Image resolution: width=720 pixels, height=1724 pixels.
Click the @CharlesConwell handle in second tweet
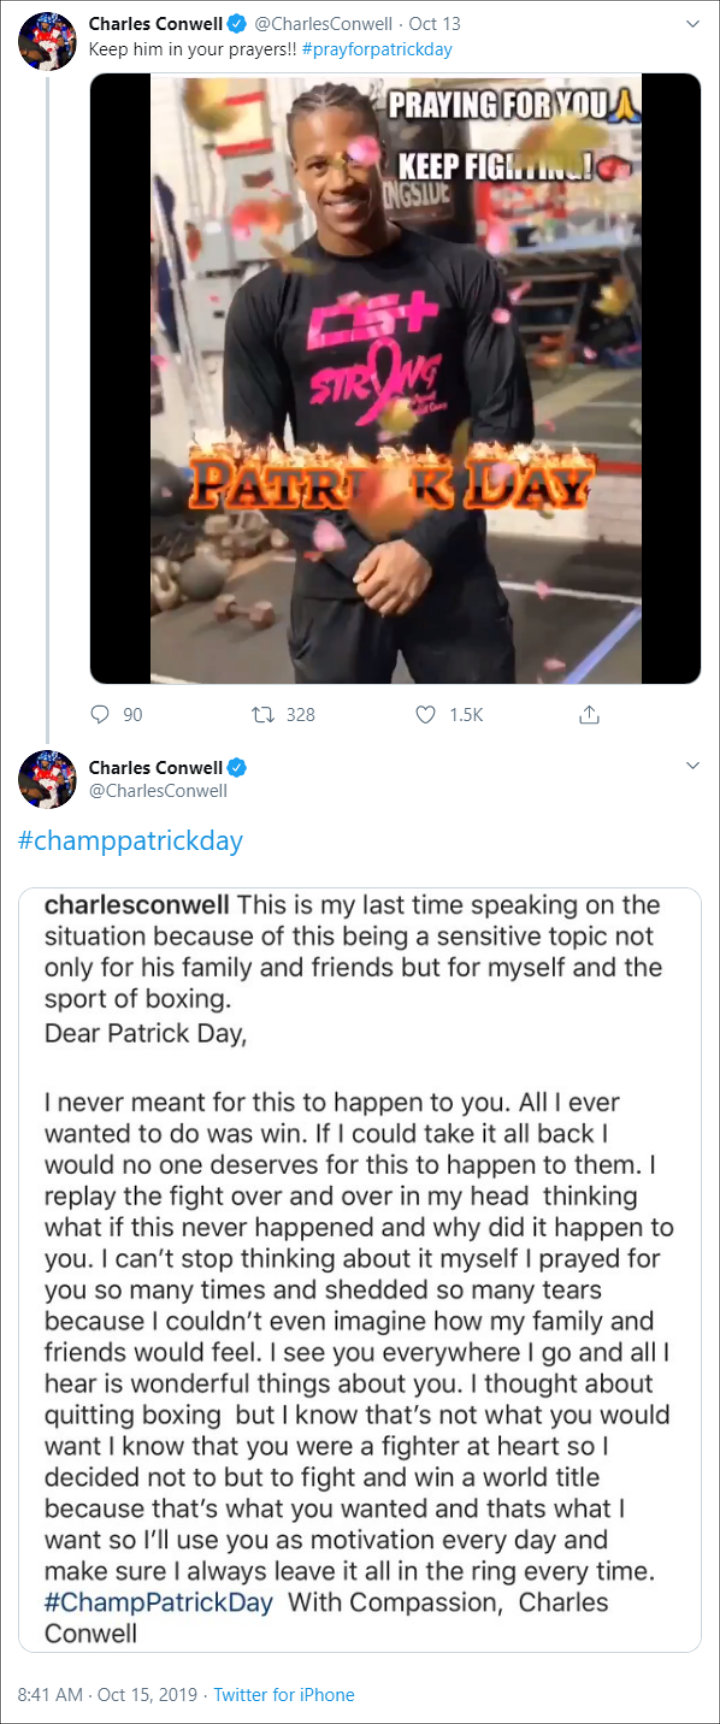158,790
